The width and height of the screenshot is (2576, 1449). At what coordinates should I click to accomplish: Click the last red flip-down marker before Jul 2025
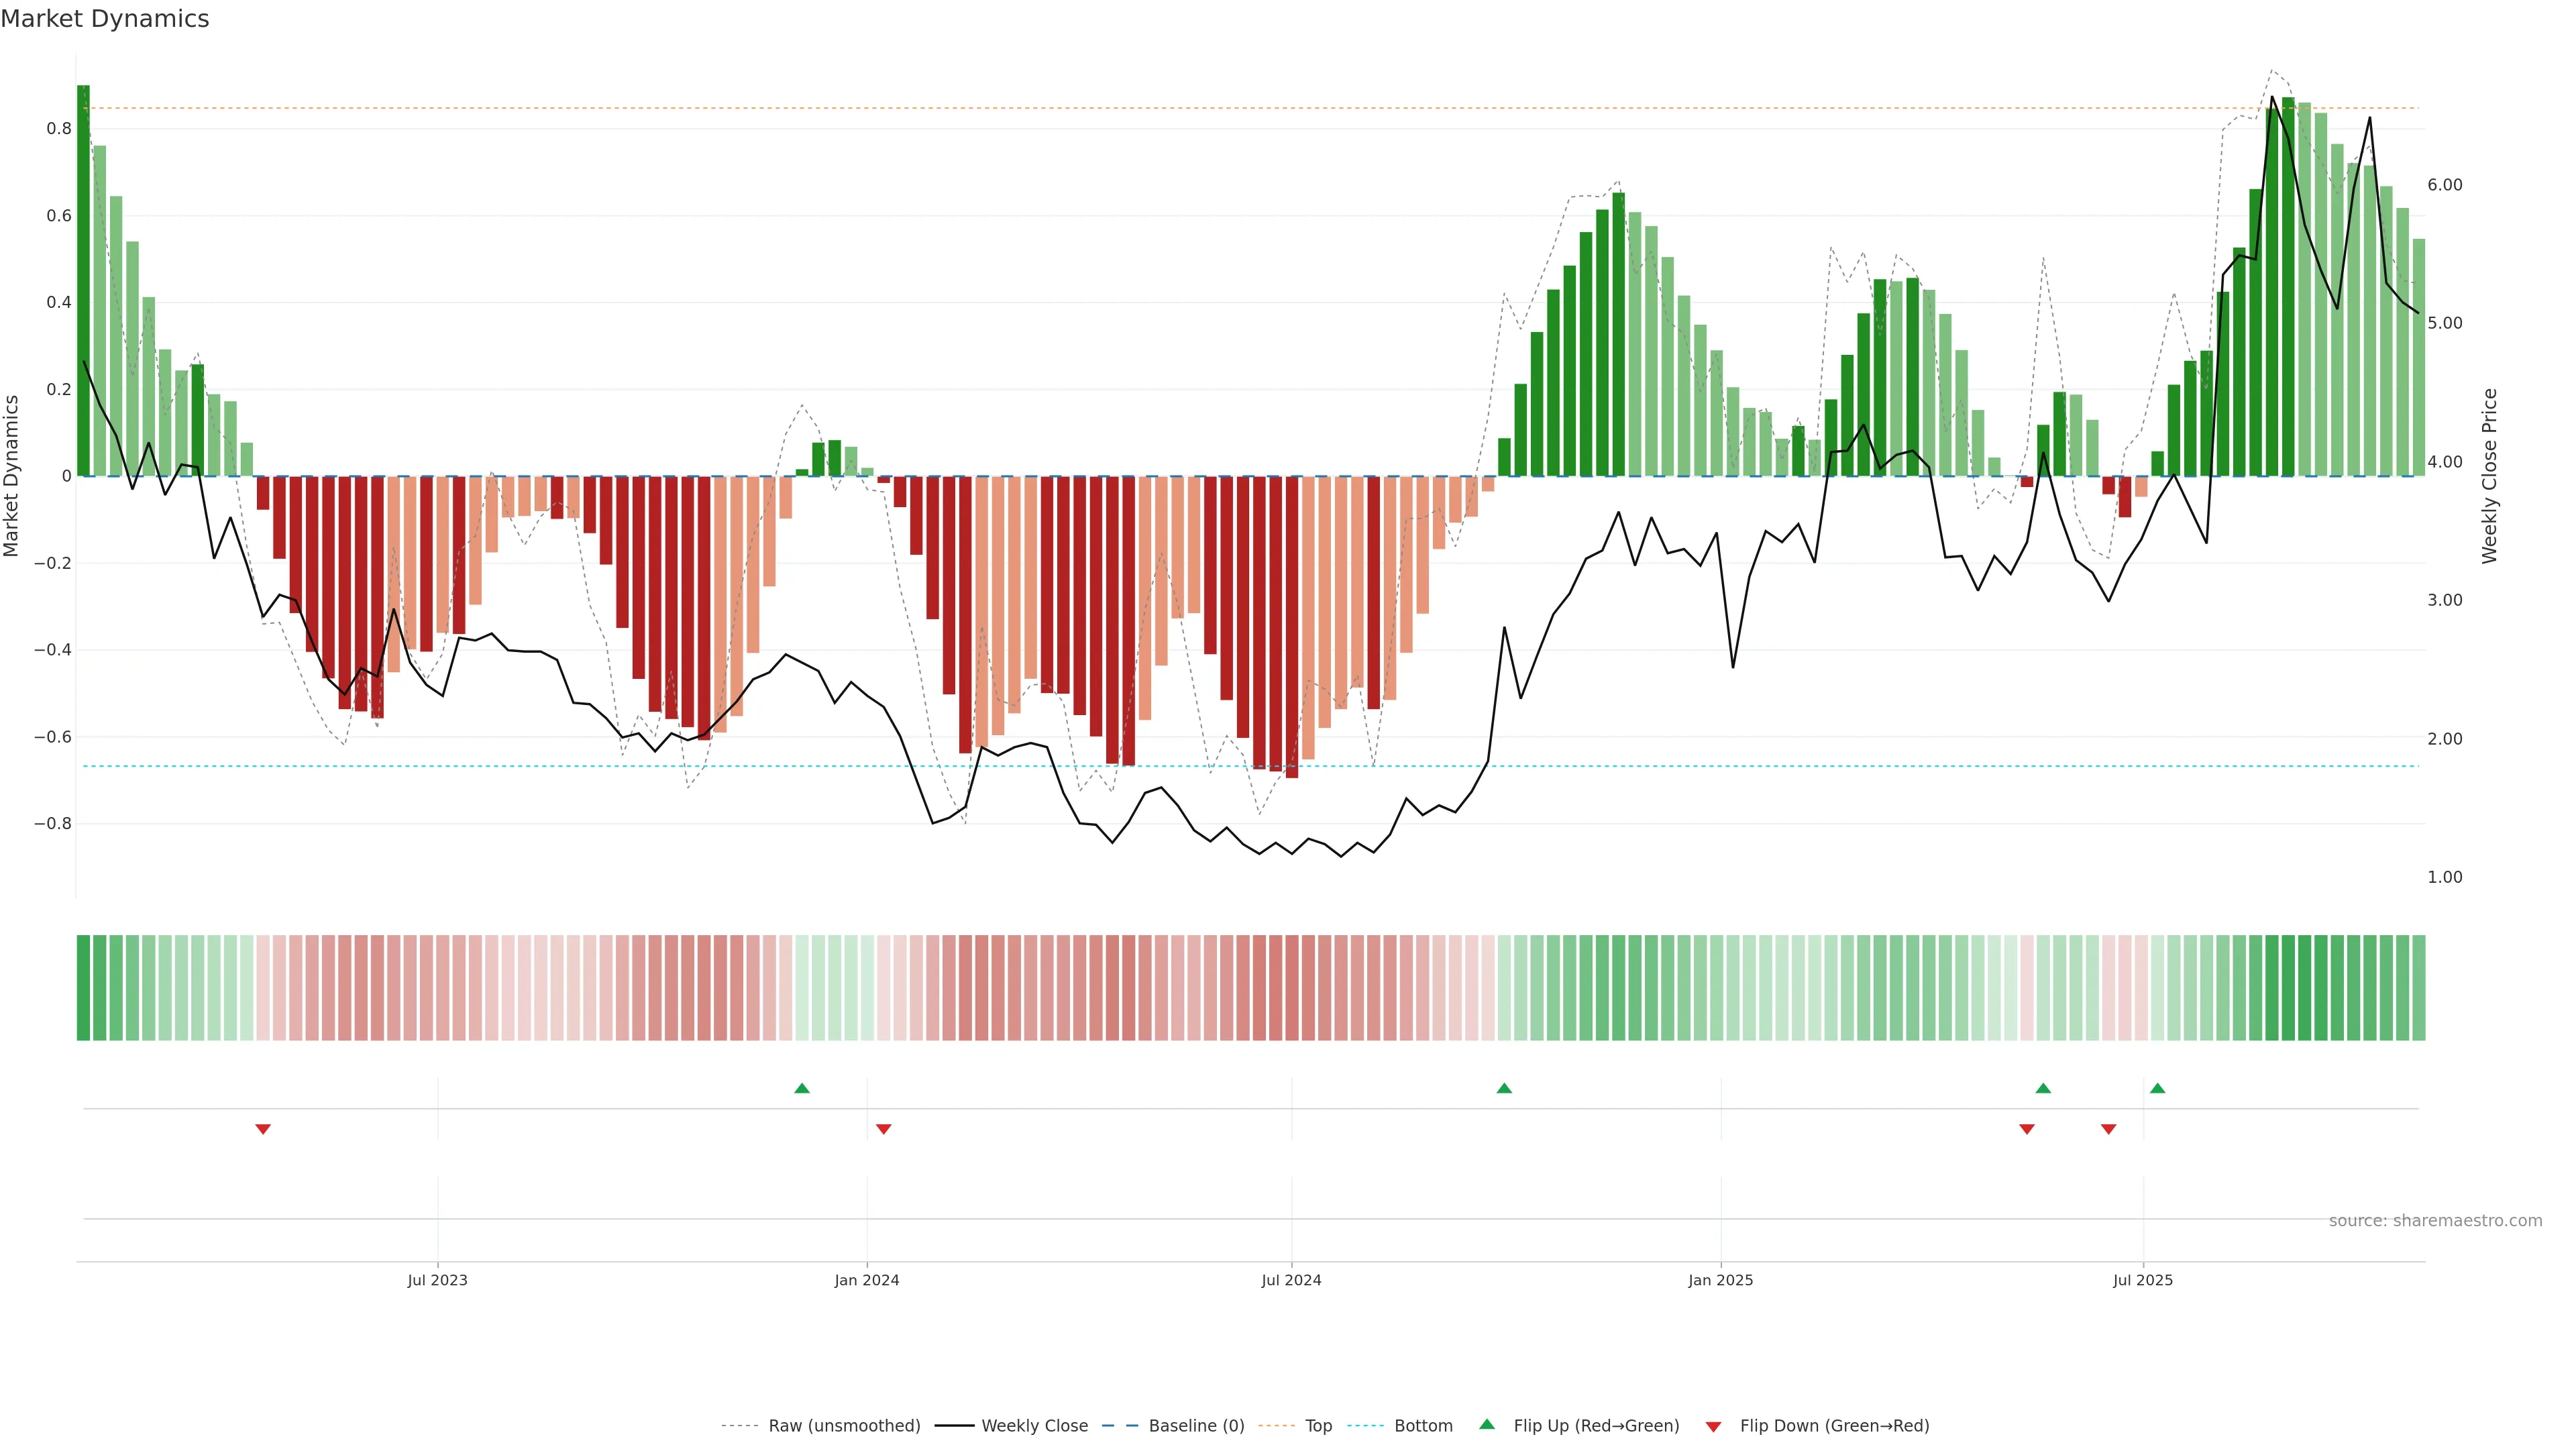pos(2109,1129)
